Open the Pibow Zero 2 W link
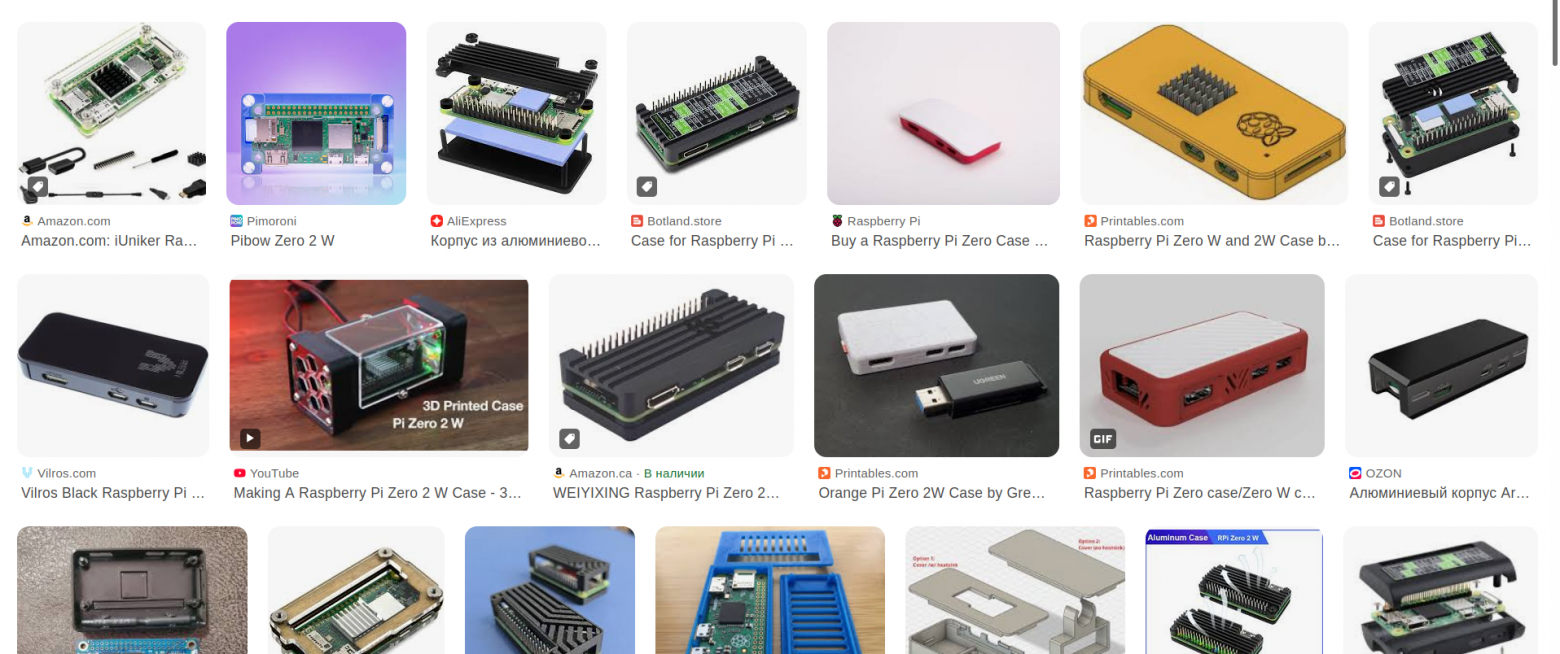The height and width of the screenshot is (654, 1560). click(x=282, y=241)
